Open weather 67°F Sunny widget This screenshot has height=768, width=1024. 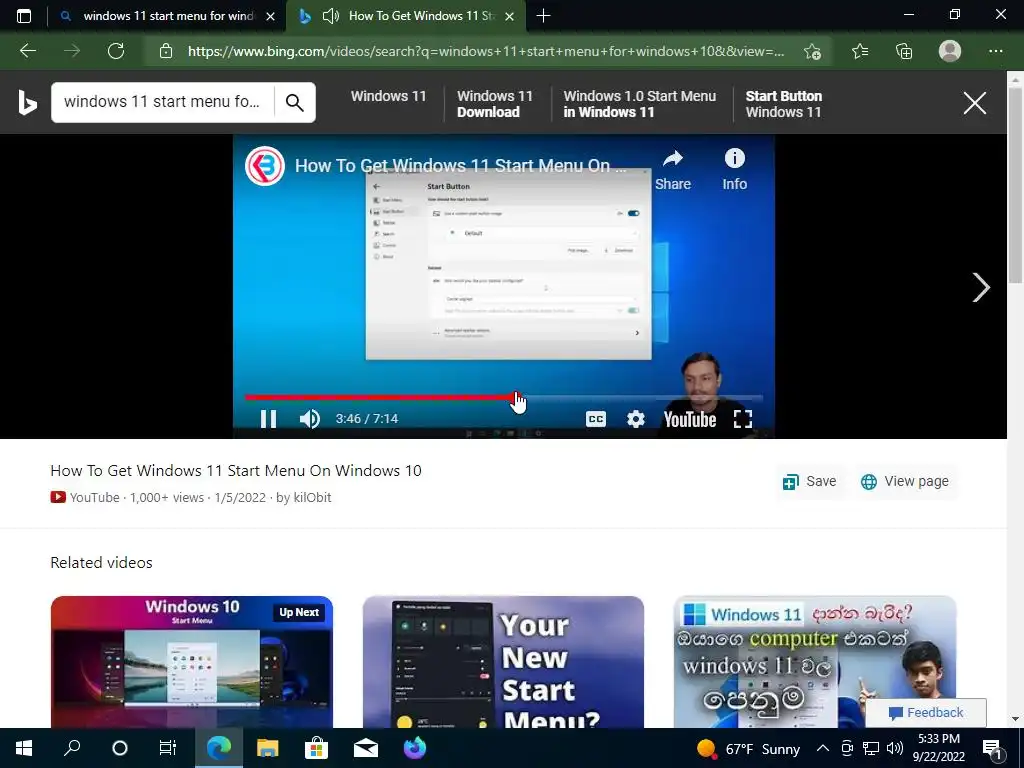pos(748,748)
